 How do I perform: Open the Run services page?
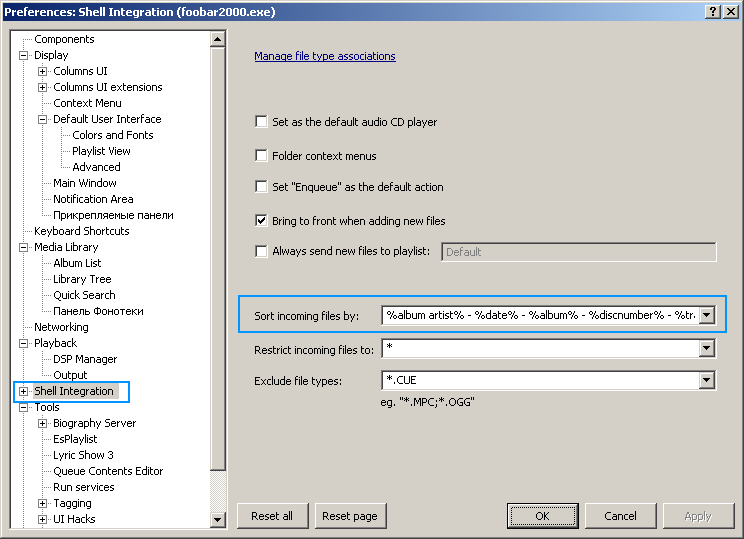84,487
